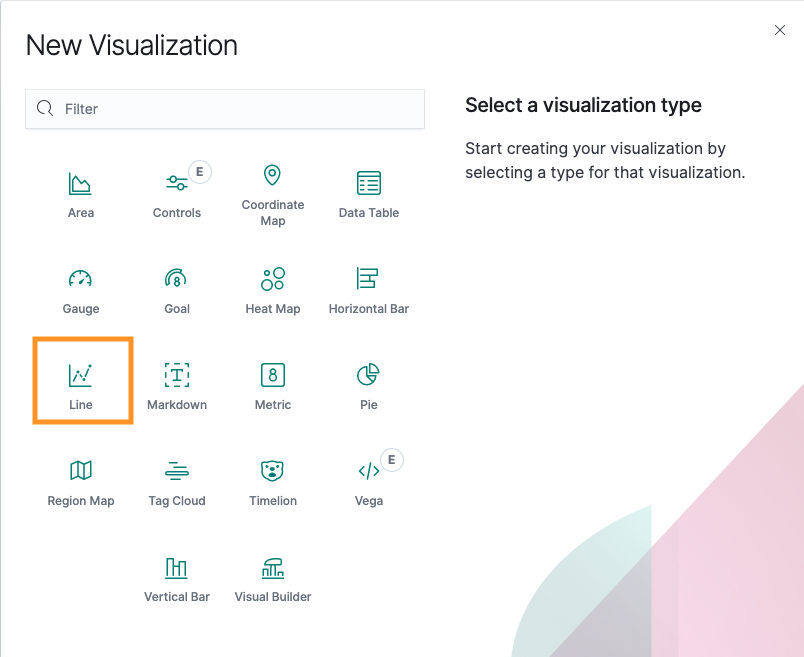Viewport: 804px width, 657px height.
Task: Choose the Goal visualization type
Action: pyautogui.click(x=177, y=291)
